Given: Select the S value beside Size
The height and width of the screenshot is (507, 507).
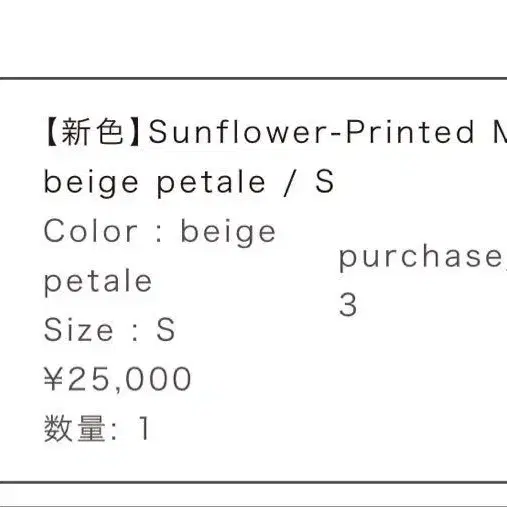Looking at the screenshot, I should pyautogui.click(x=166, y=330).
